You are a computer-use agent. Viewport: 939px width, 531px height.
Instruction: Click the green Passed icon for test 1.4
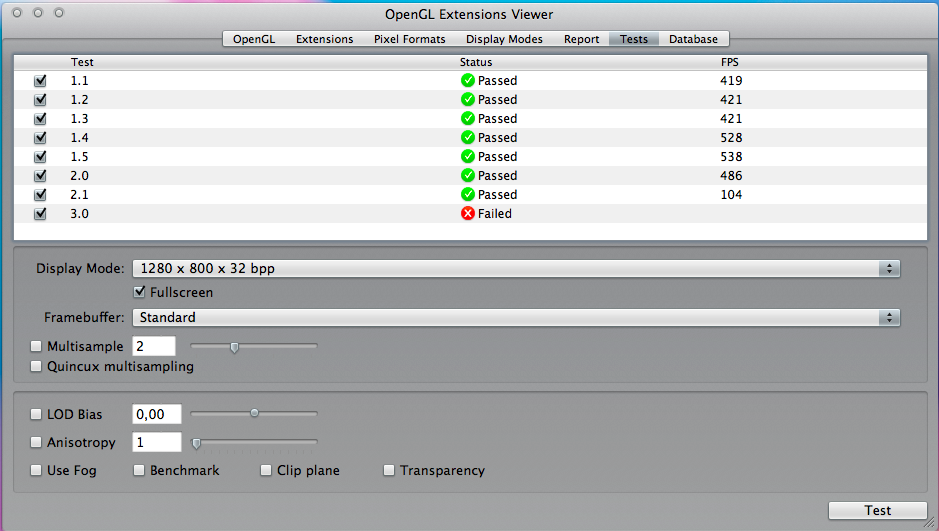(x=468, y=138)
